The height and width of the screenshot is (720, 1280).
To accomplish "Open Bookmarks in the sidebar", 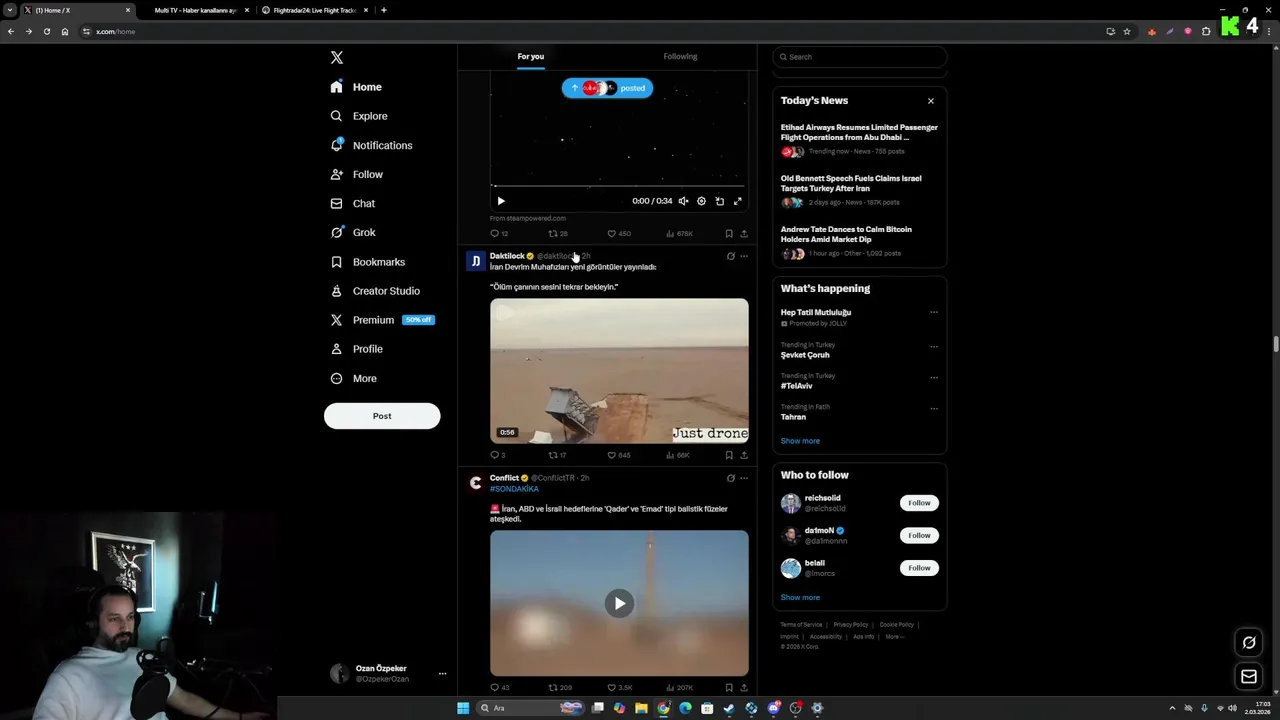I will 367,262.
